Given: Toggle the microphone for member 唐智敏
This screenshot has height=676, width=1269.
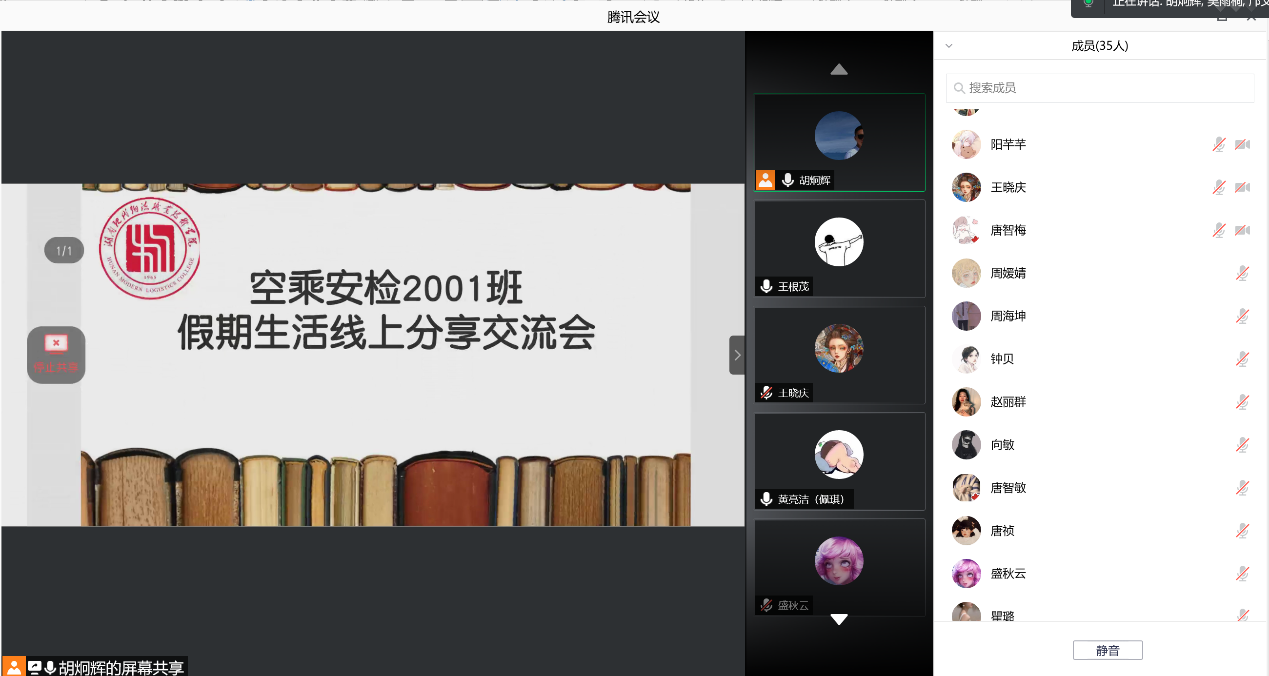Looking at the screenshot, I should pos(1242,488).
